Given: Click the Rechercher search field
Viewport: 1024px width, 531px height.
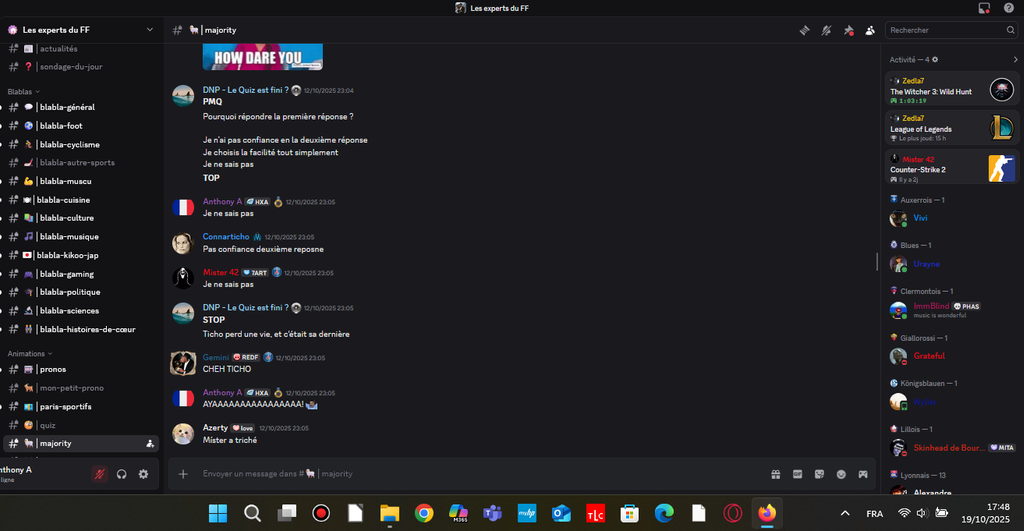Looking at the screenshot, I should point(952,30).
